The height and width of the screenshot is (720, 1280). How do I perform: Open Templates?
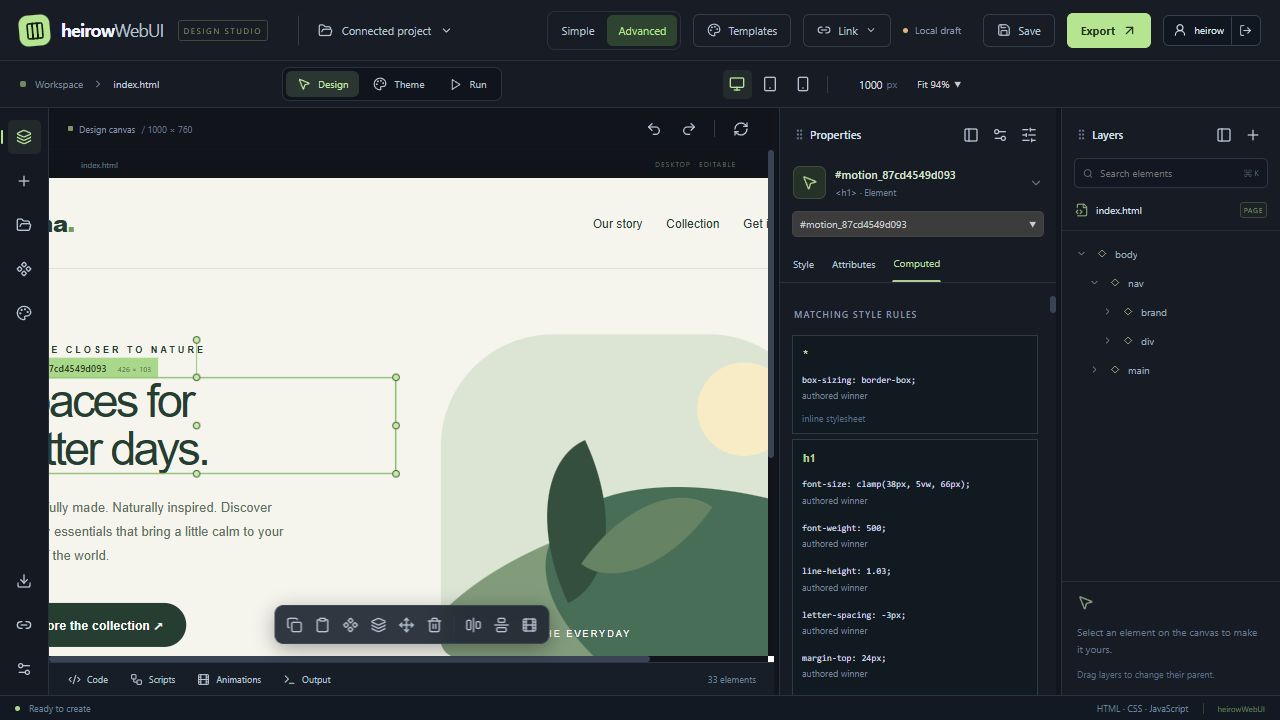click(x=742, y=31)
